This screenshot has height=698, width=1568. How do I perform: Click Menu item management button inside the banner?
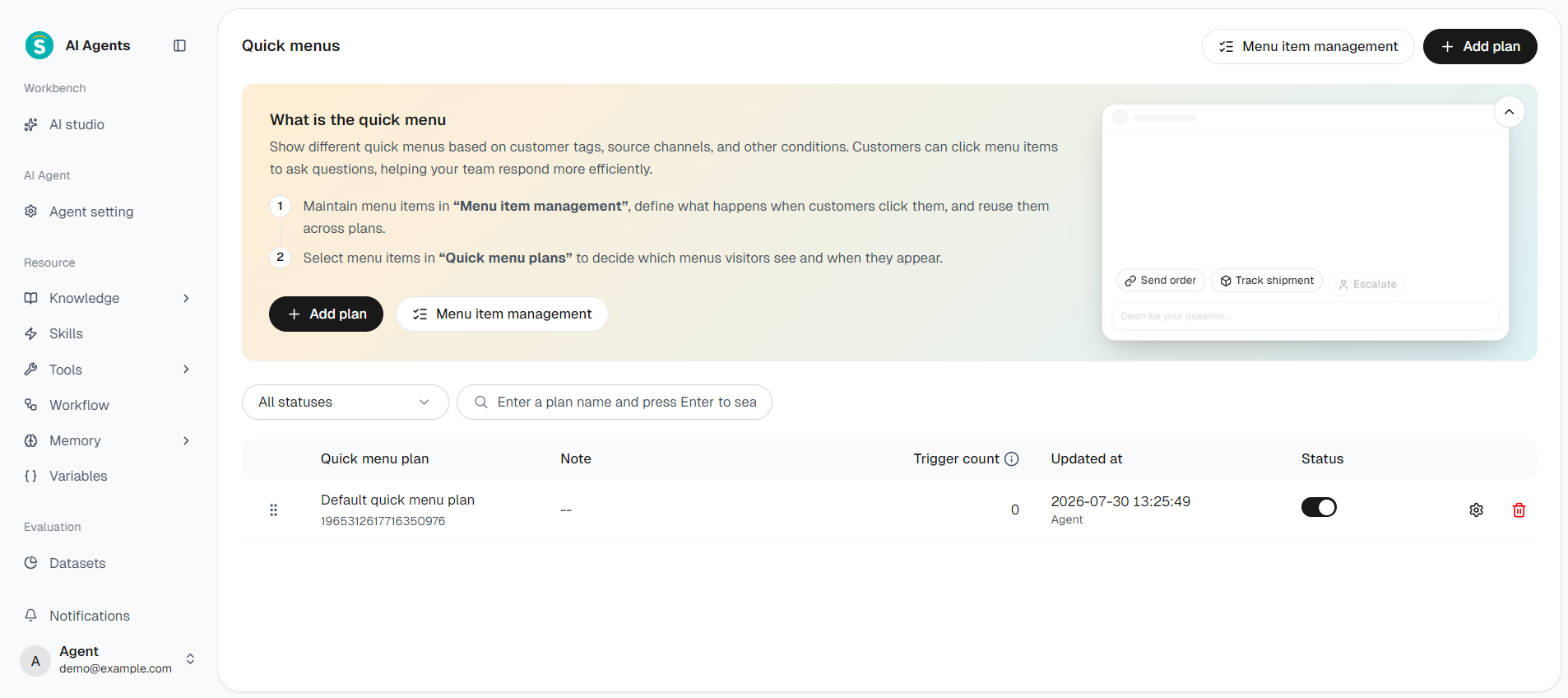click(502, 314)
